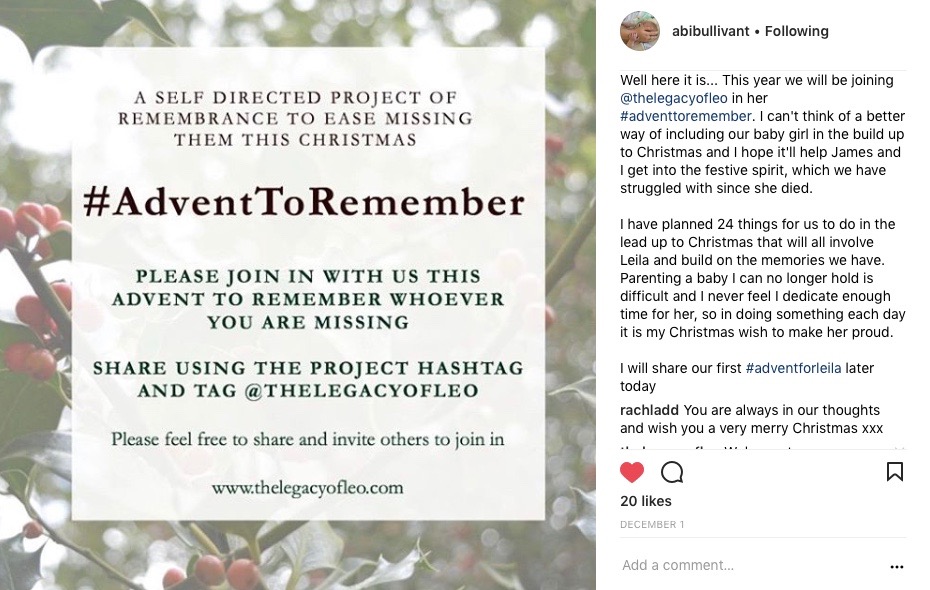Click in the Add a comment field
Image resolution: width=930 pixels, height=590 pixels.
click(x=740, y=565)
